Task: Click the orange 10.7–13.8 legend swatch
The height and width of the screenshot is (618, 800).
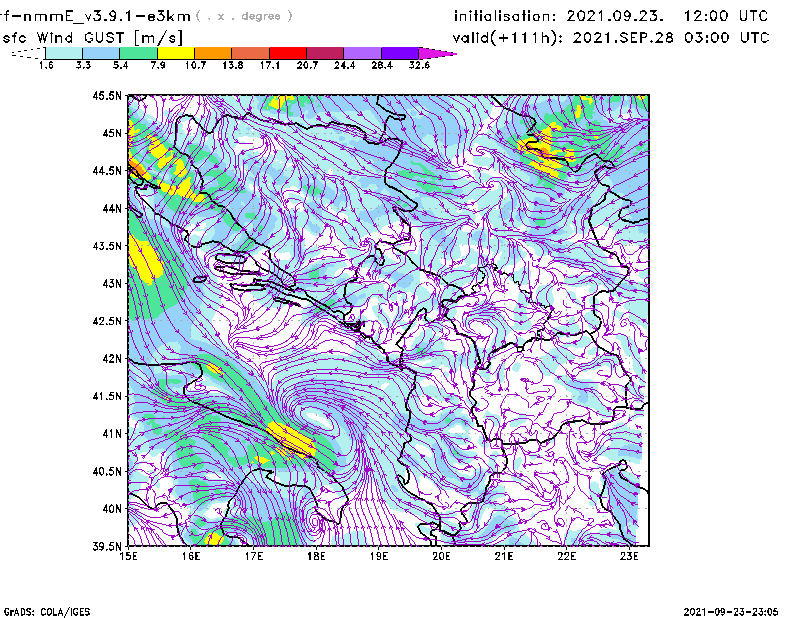Action: pyautogui.click(x=213, y=53)
